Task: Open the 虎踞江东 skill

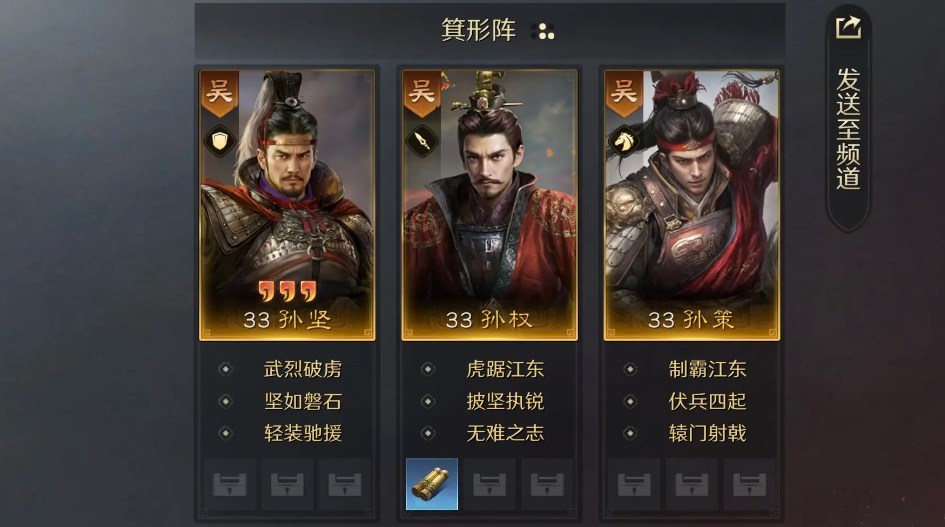Action: [505, 368]
